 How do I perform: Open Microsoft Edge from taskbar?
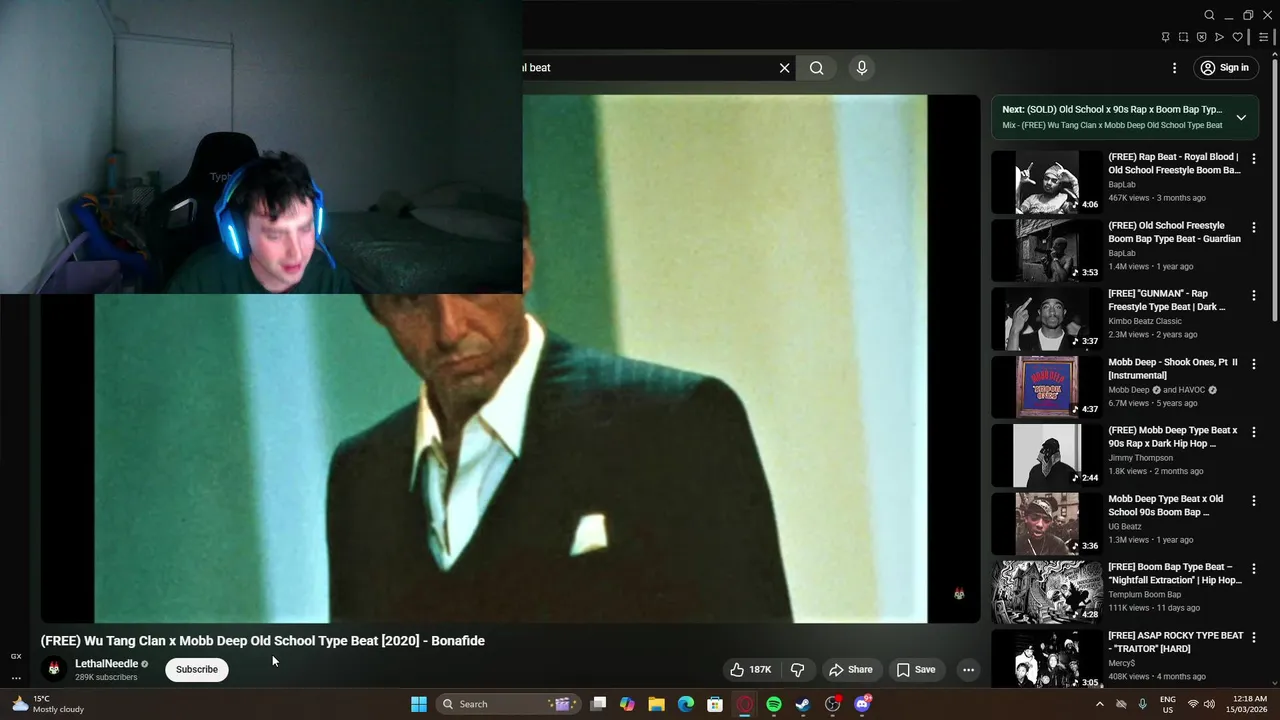point(686,704)
